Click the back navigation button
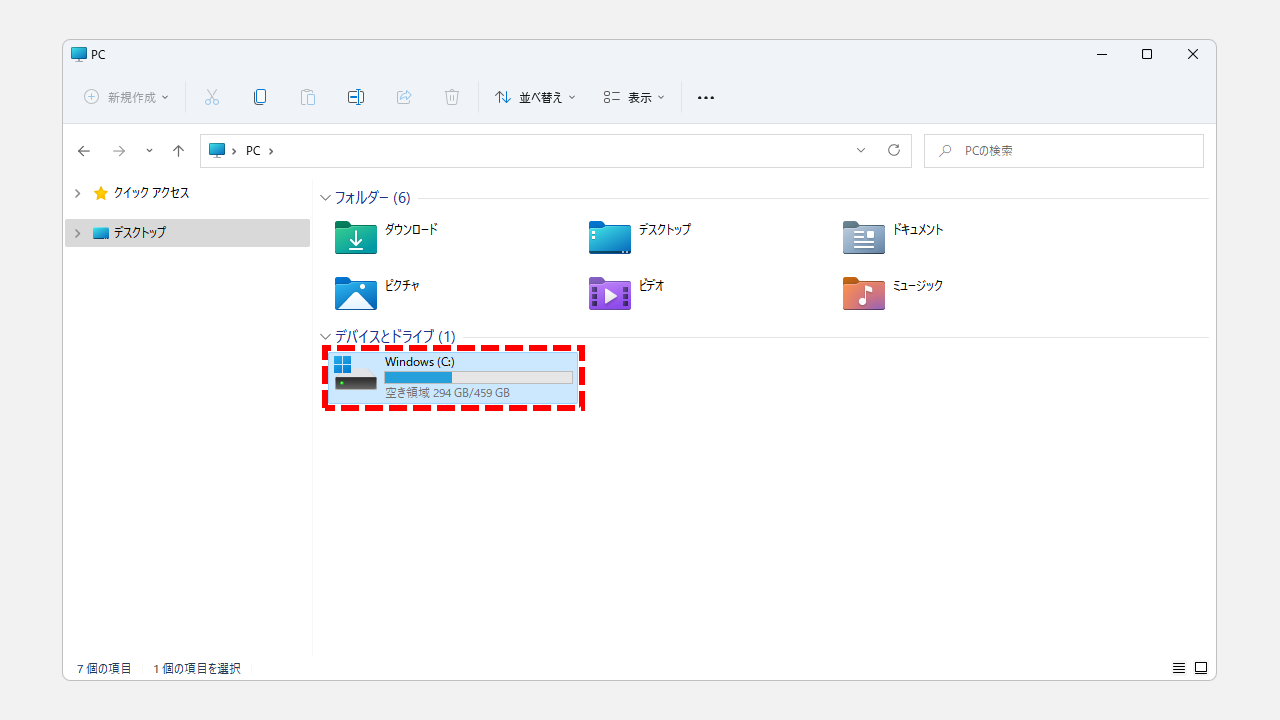This screenshot has width=1280, height=720. tap(84, 150)
